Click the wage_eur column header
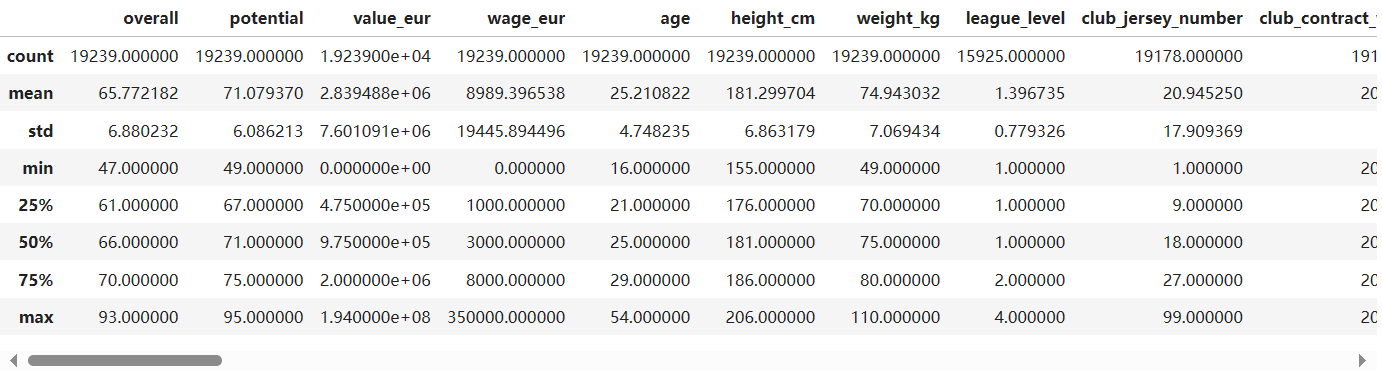This screenshot has height=370, width=1382. pyautogui.click(x=528, y=19)
